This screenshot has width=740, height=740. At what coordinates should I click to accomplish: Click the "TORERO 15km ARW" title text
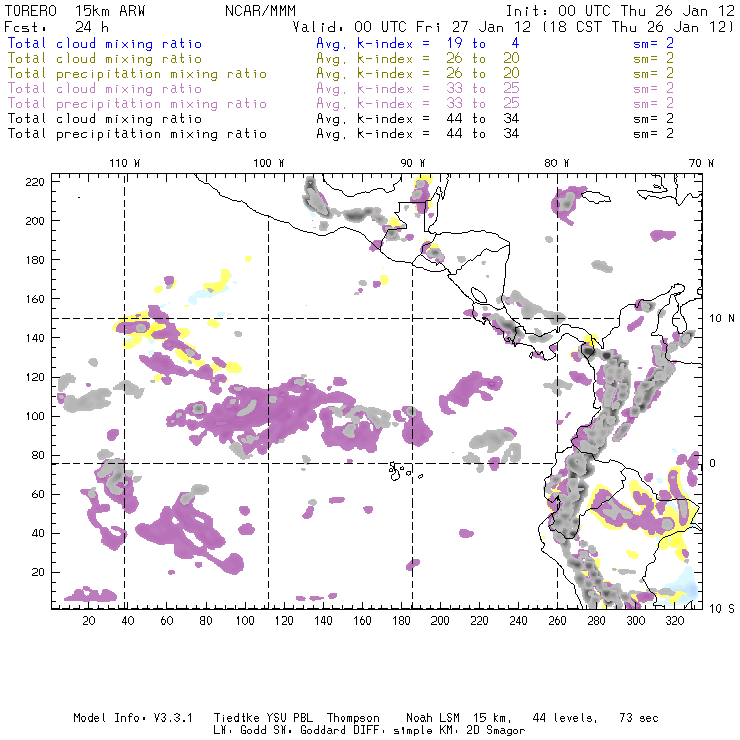[75, 11]
